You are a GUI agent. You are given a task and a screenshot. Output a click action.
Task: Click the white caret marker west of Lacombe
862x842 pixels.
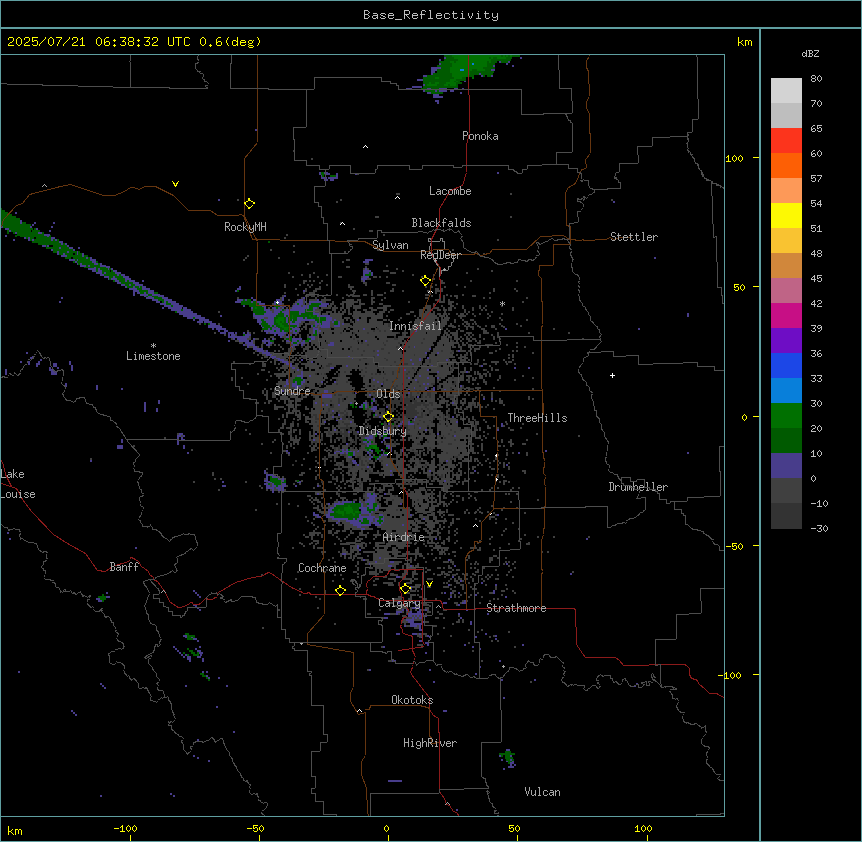(x=397, y=197)
